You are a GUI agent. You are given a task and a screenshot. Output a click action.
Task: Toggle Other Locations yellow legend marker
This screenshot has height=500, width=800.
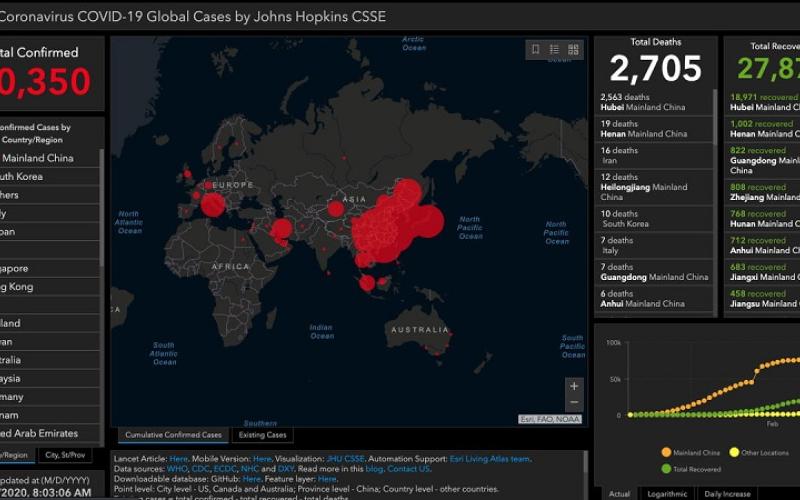pyautogui.click(x=735, y=452)
